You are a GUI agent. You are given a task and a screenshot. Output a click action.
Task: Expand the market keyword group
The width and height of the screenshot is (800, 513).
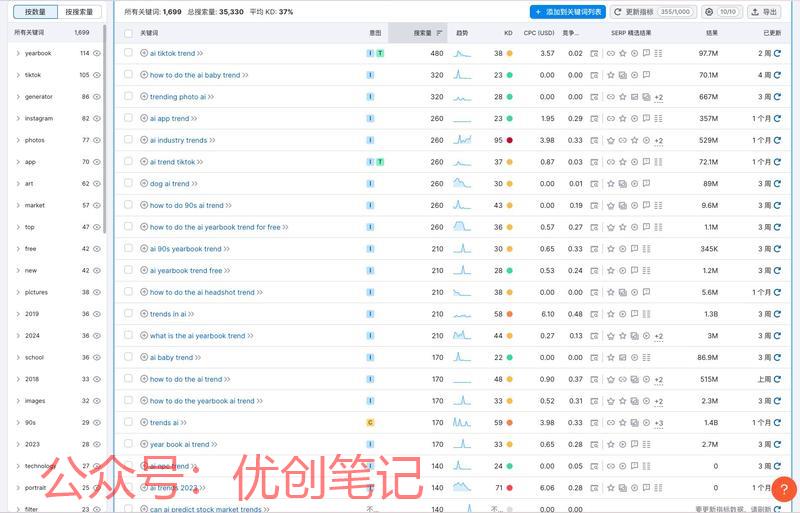tap(18, 205)
